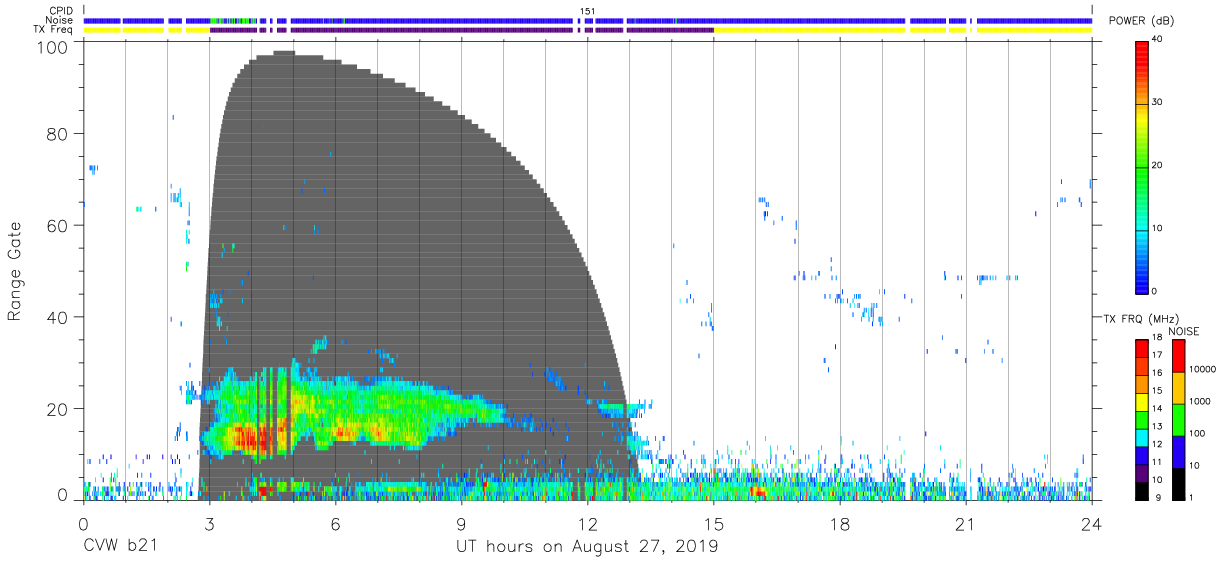
Task: Click the blue Noise strip above the plot
Action: [587, 20]
